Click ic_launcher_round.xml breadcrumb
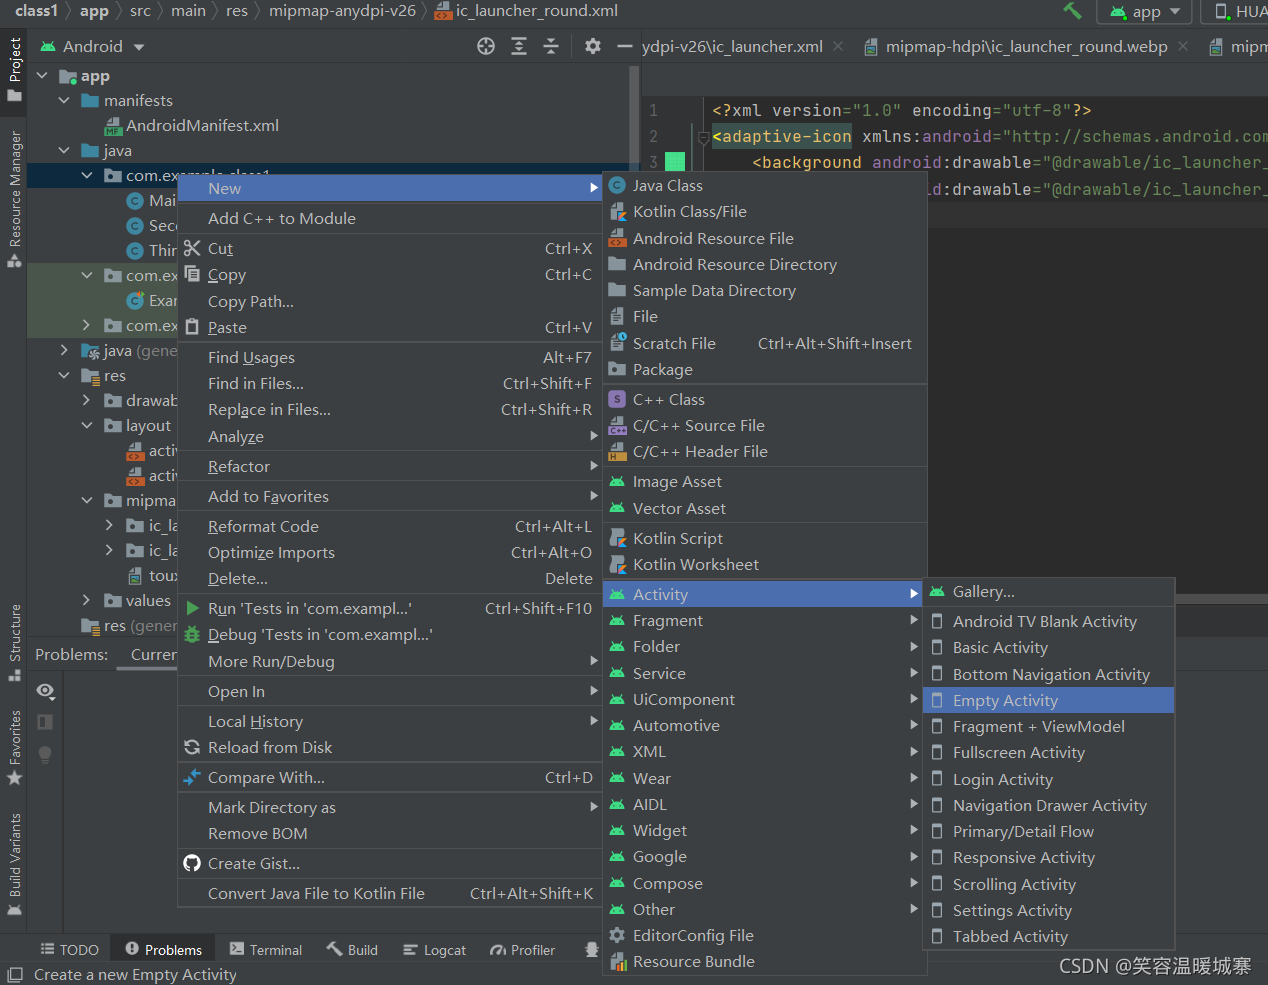The width and height of the screenshot is (1268, 985). 526,11
